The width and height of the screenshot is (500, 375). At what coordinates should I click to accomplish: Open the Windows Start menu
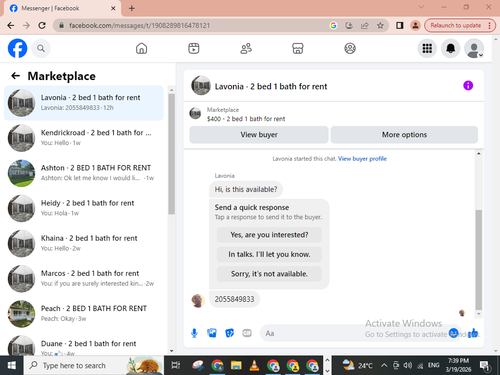coord(11,366)
